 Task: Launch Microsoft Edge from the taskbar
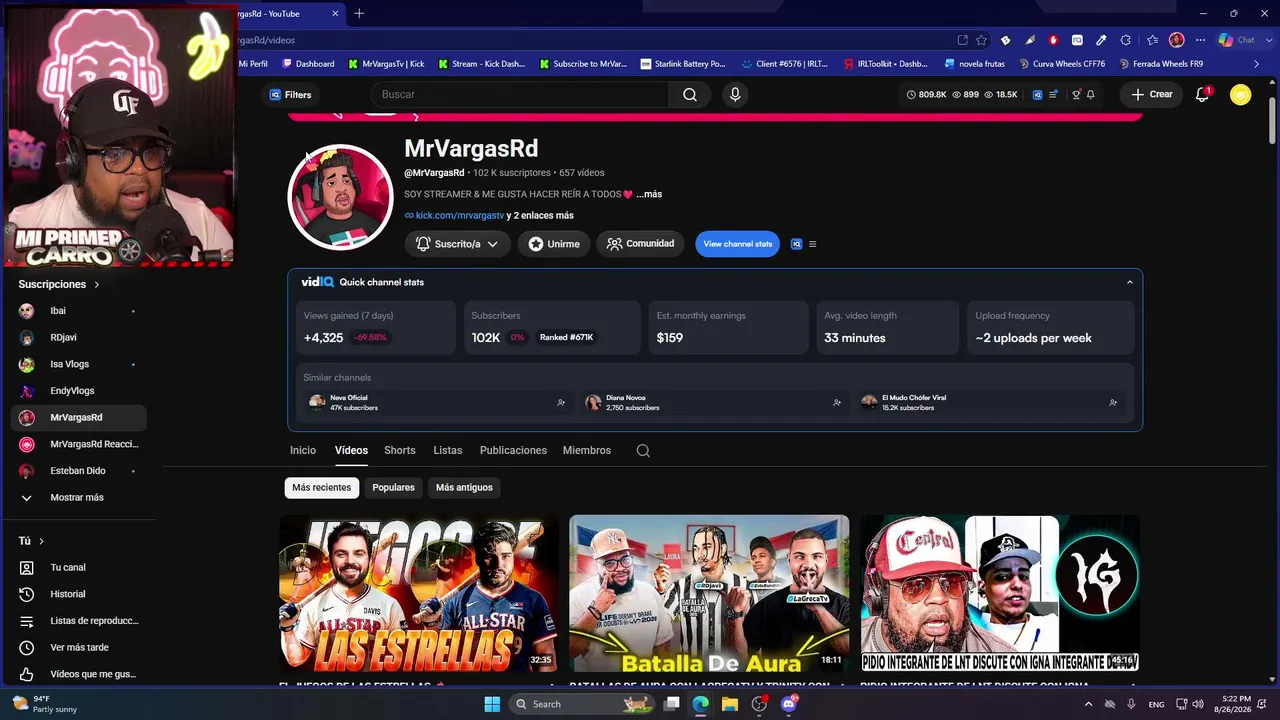(701, 704)
